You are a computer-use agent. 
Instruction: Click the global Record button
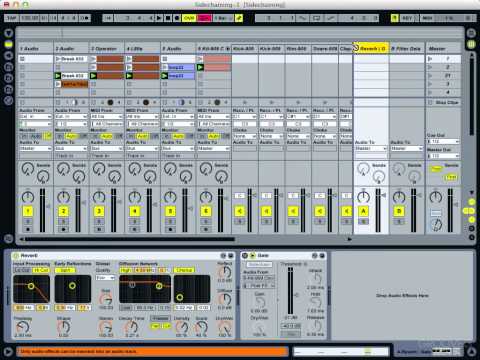coord(177,18)
